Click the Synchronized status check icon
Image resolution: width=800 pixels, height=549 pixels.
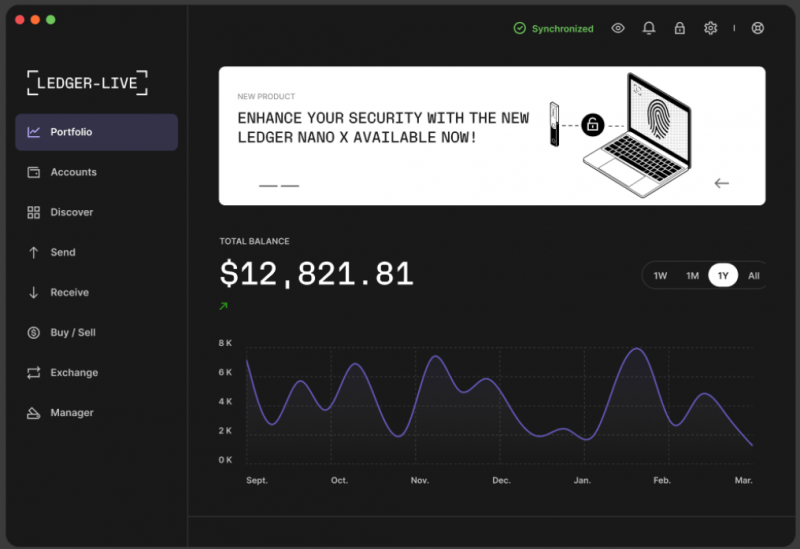point(519,28)
